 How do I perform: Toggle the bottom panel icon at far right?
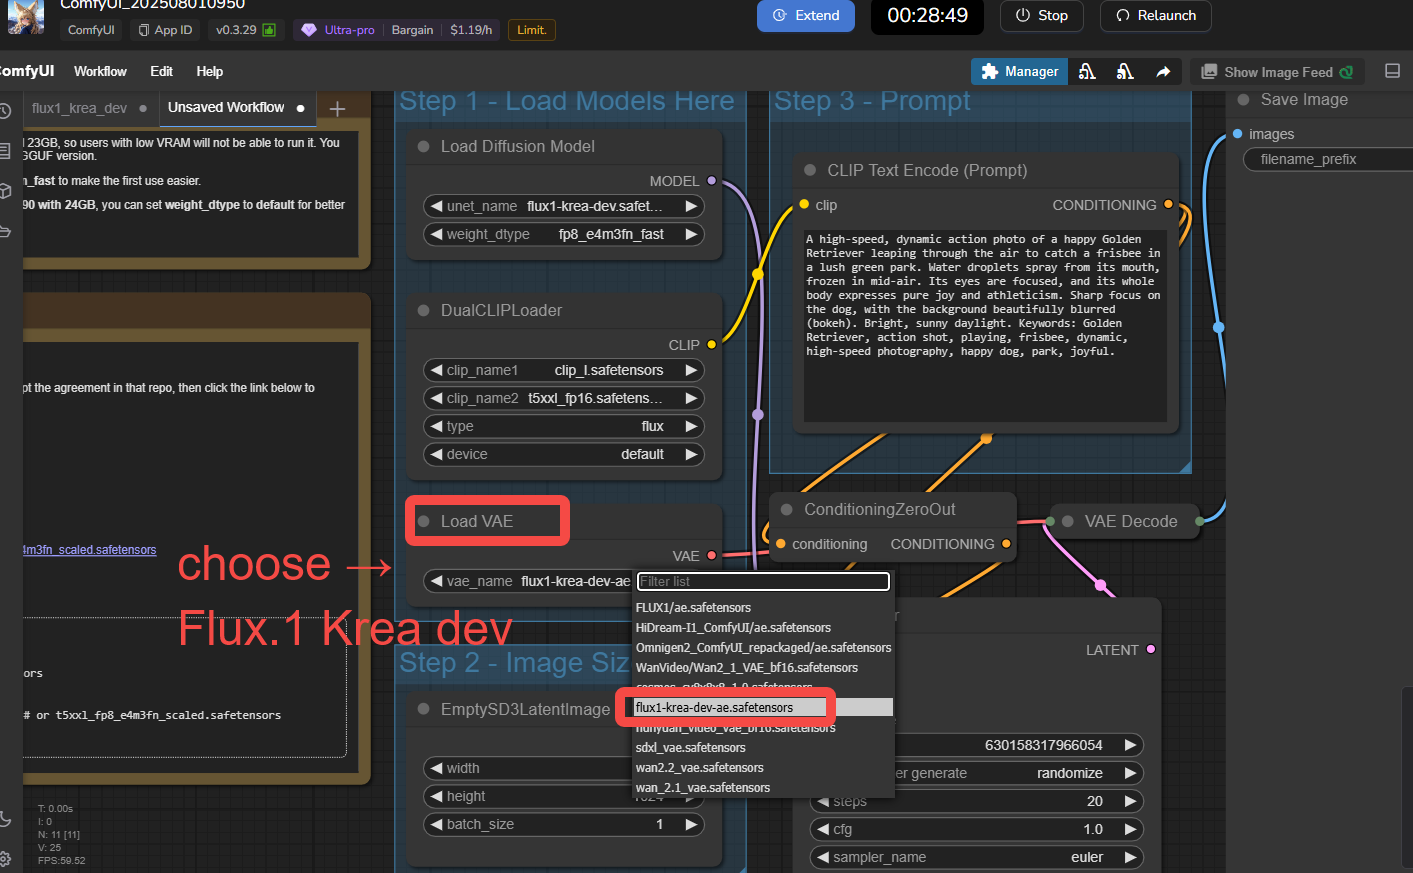1392,71
